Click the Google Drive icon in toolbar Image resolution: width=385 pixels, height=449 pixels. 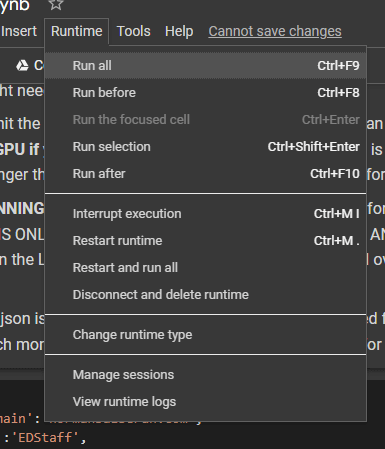pyautogui.click(x=22, y=66)
